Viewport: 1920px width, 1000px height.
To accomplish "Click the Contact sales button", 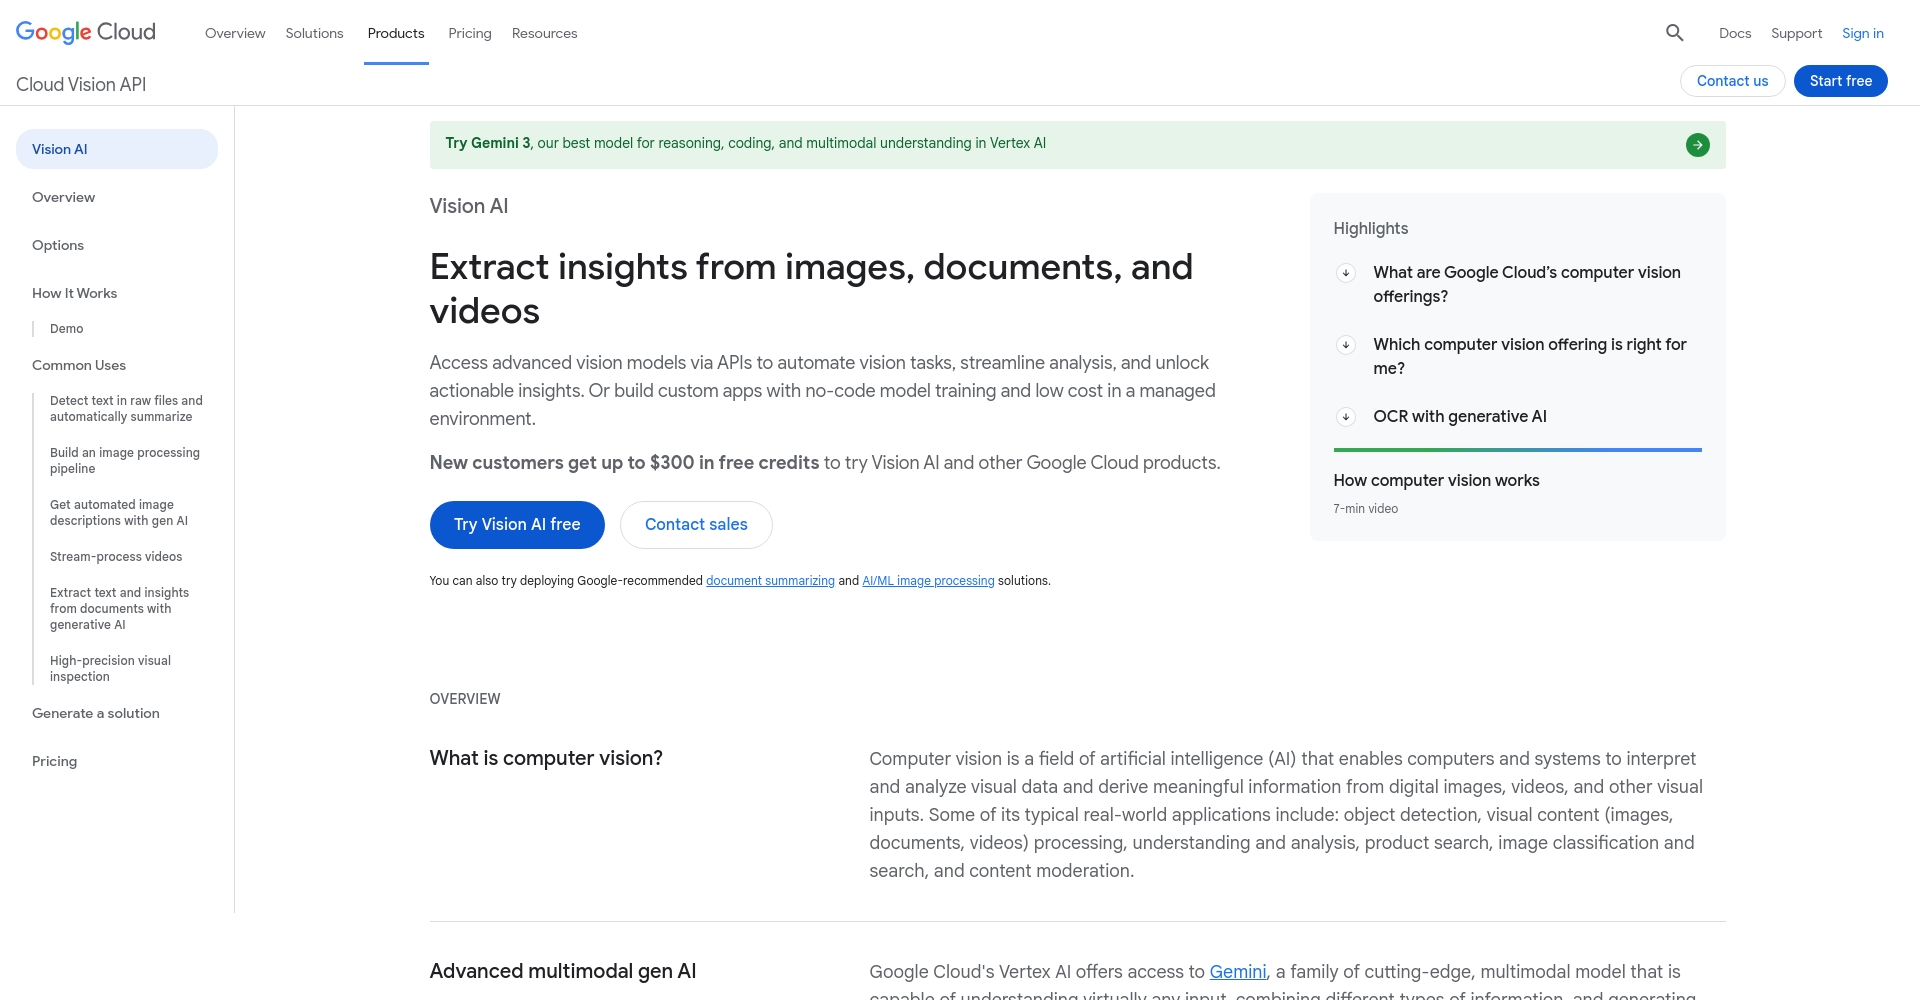I will [x=696, y=525].
